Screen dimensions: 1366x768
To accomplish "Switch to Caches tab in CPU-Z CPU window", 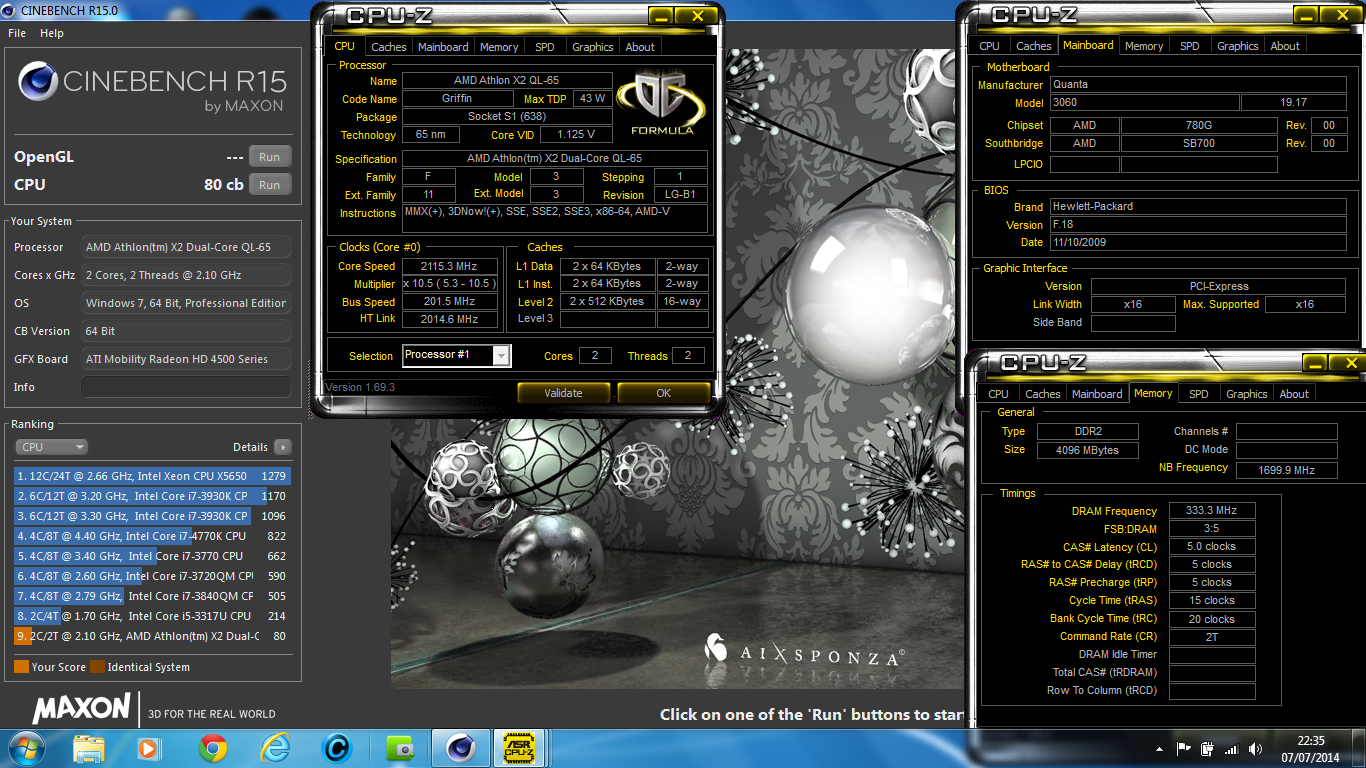I will [x=389, y=47].
